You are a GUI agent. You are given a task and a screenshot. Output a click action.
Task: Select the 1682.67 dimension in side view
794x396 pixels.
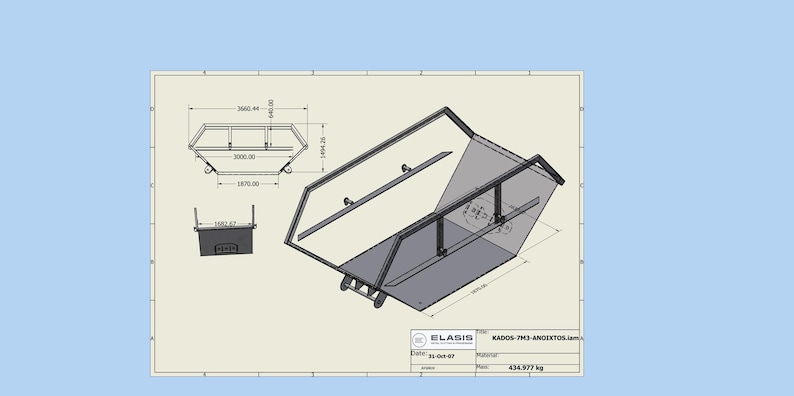[225, 223]
